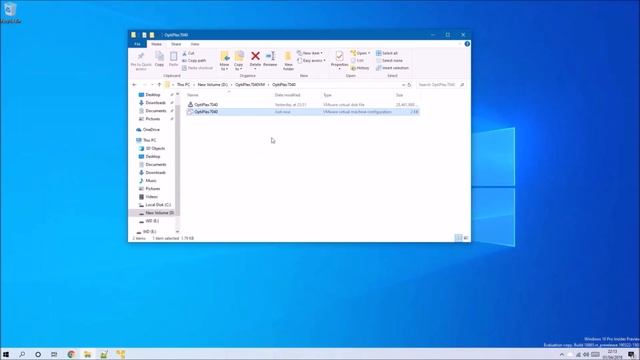Click OptiPlex7040VM in the address bar
The height and width of the screenshot is (360, 640).
click(x=250, y=84)
